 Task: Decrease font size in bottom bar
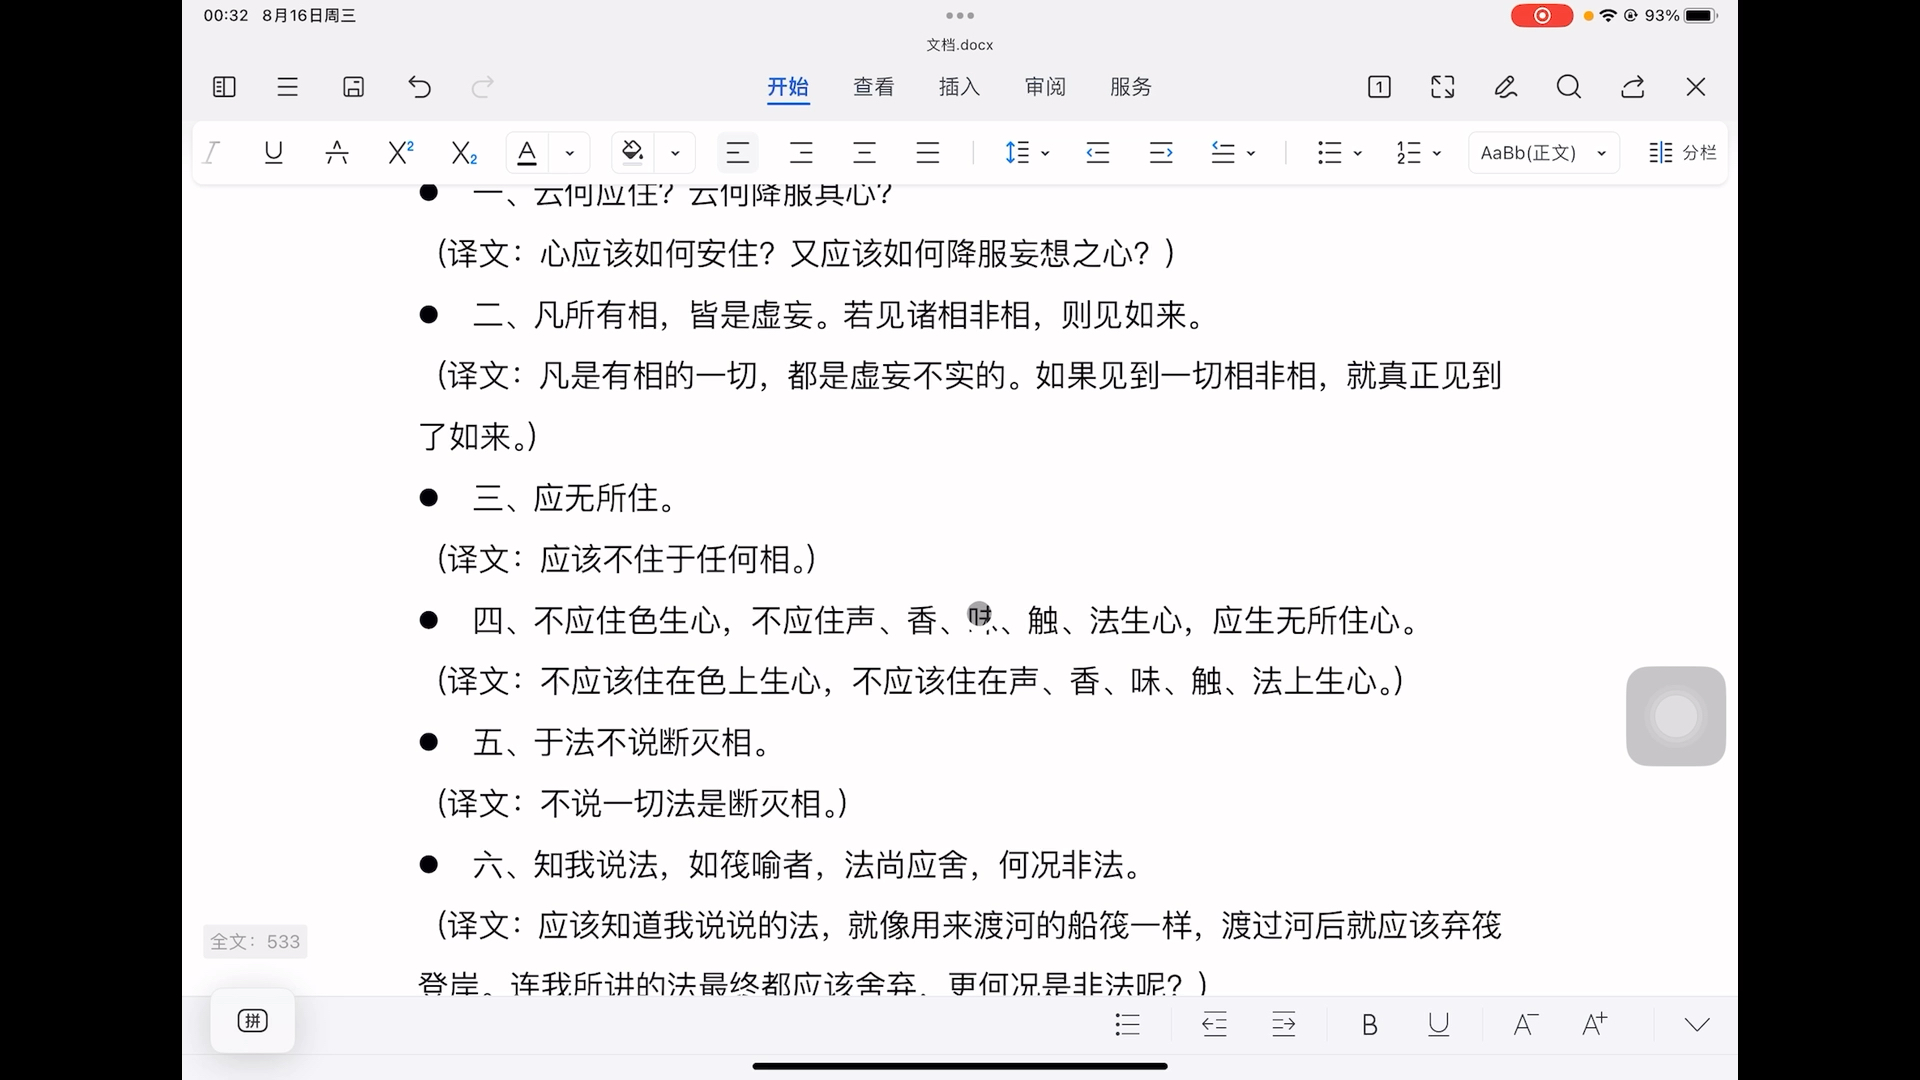[1525, 1024]
